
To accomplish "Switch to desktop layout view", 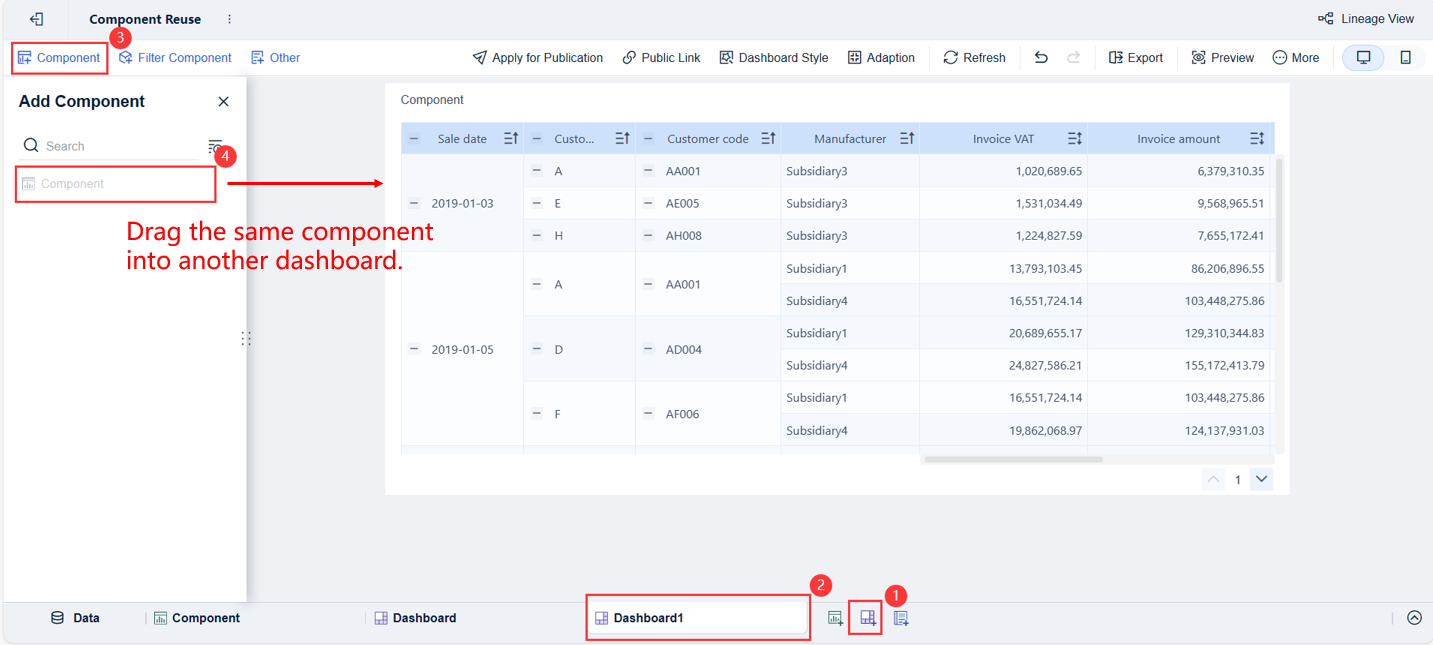I will tap(1363, 58).
